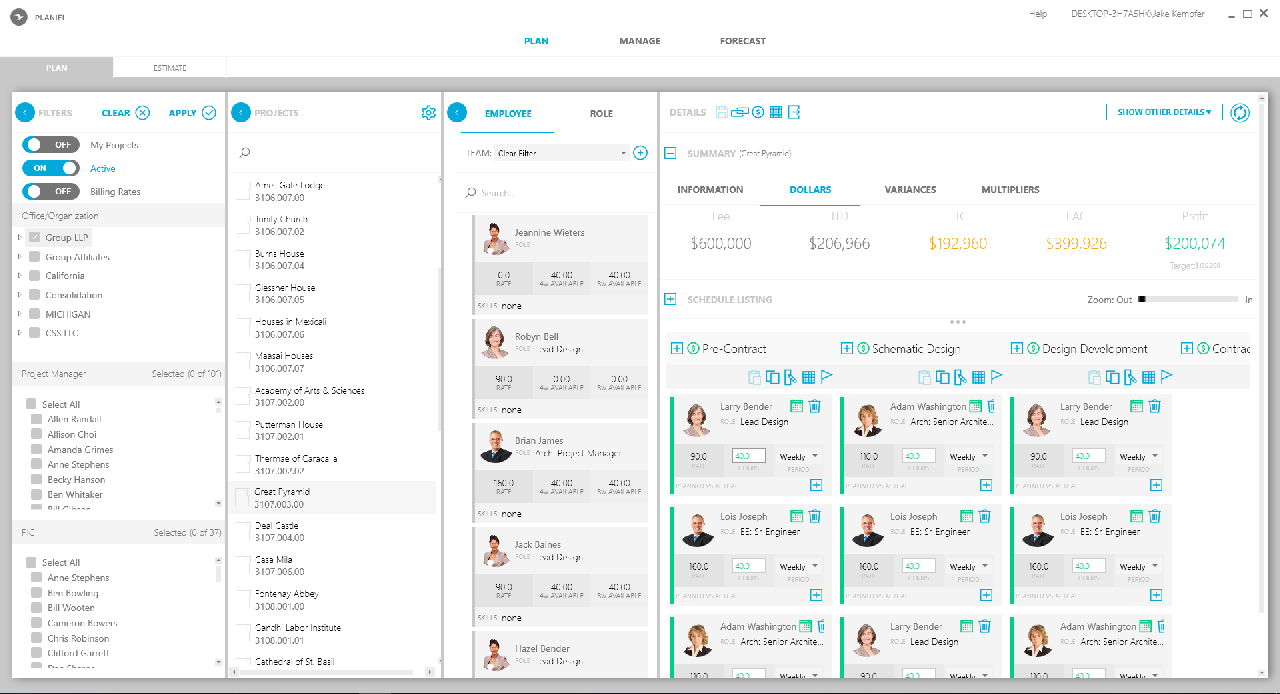Image resolution: width=1280 pixels, height=694 pixels.
Task: Open Projects panel settings gear
Action: (x=429, y=113)
